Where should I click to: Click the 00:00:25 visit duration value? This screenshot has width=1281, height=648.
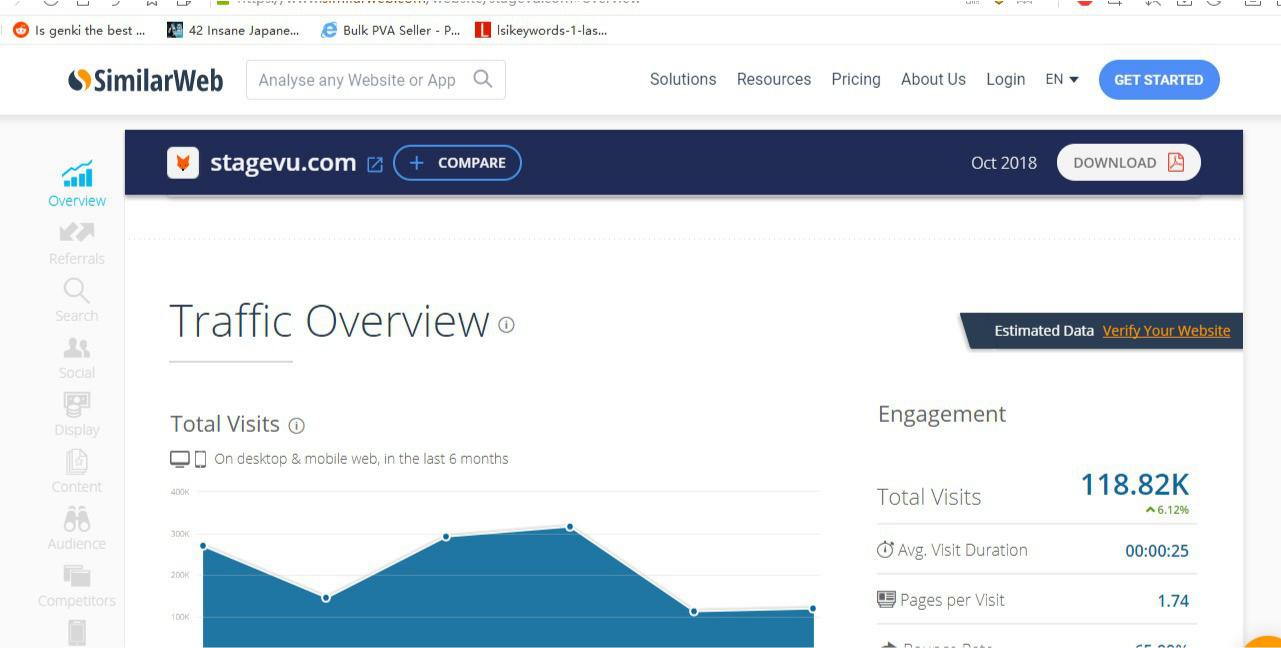[x=1157, y=551]
